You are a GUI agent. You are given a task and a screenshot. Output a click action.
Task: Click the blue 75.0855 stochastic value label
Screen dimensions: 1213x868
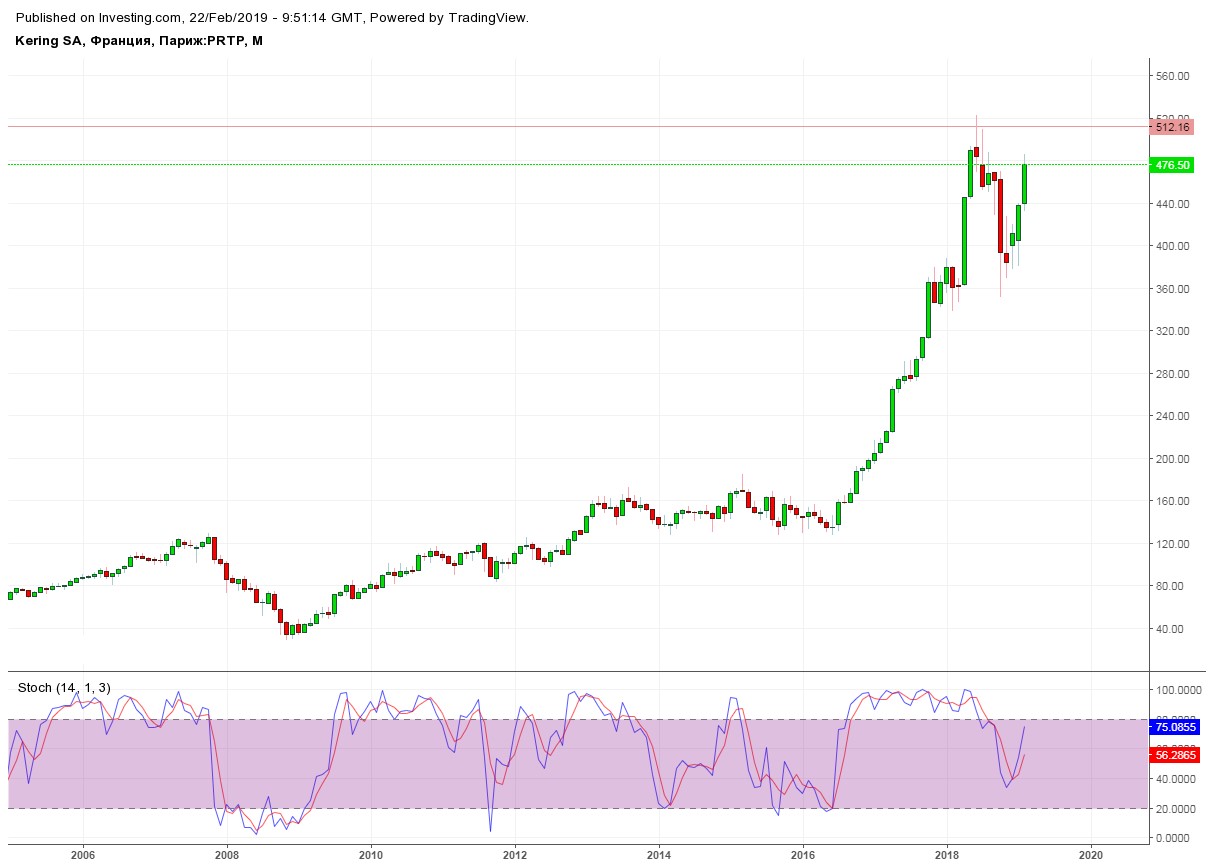1175,727
